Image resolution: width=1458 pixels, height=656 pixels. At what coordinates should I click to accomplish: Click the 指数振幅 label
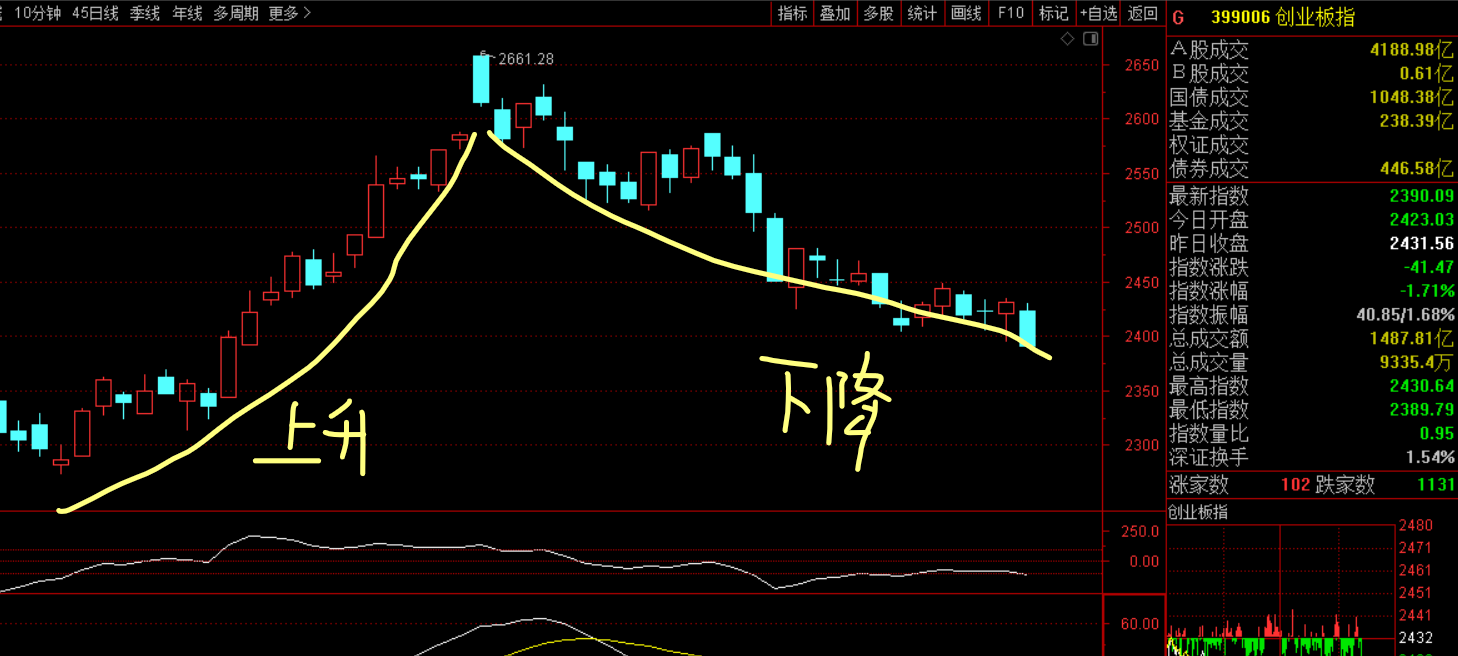[x=1209, y=314]
